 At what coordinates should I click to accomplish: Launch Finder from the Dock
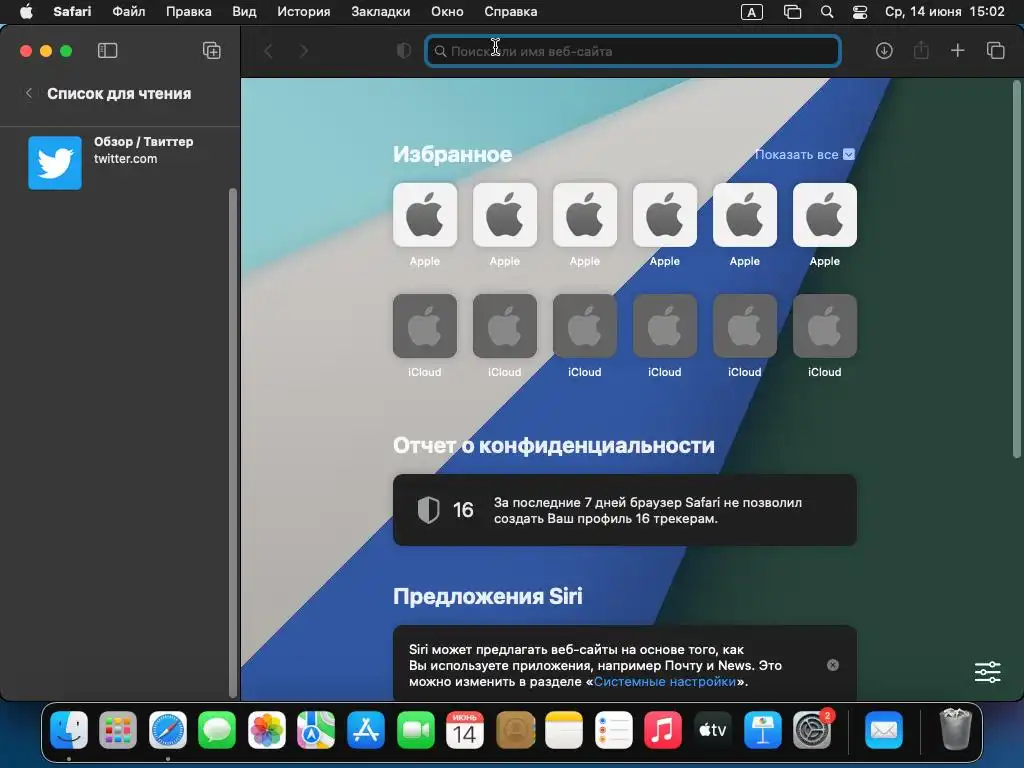[x=69, y=729]
